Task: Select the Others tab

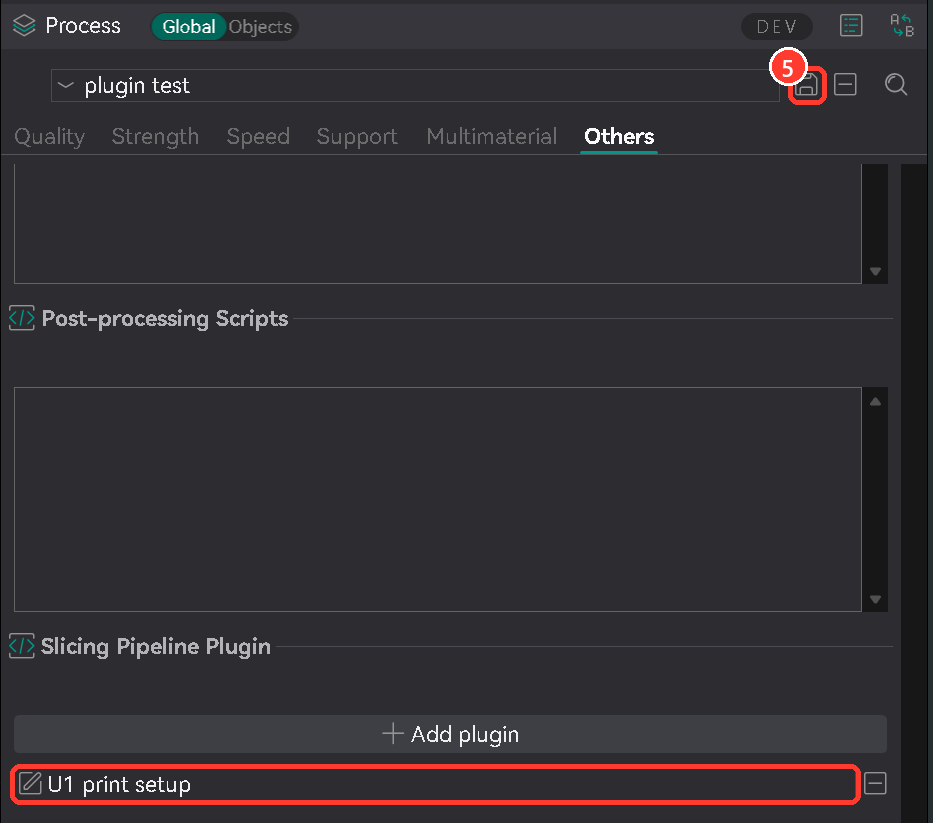Action: click(x=619, y=137)
